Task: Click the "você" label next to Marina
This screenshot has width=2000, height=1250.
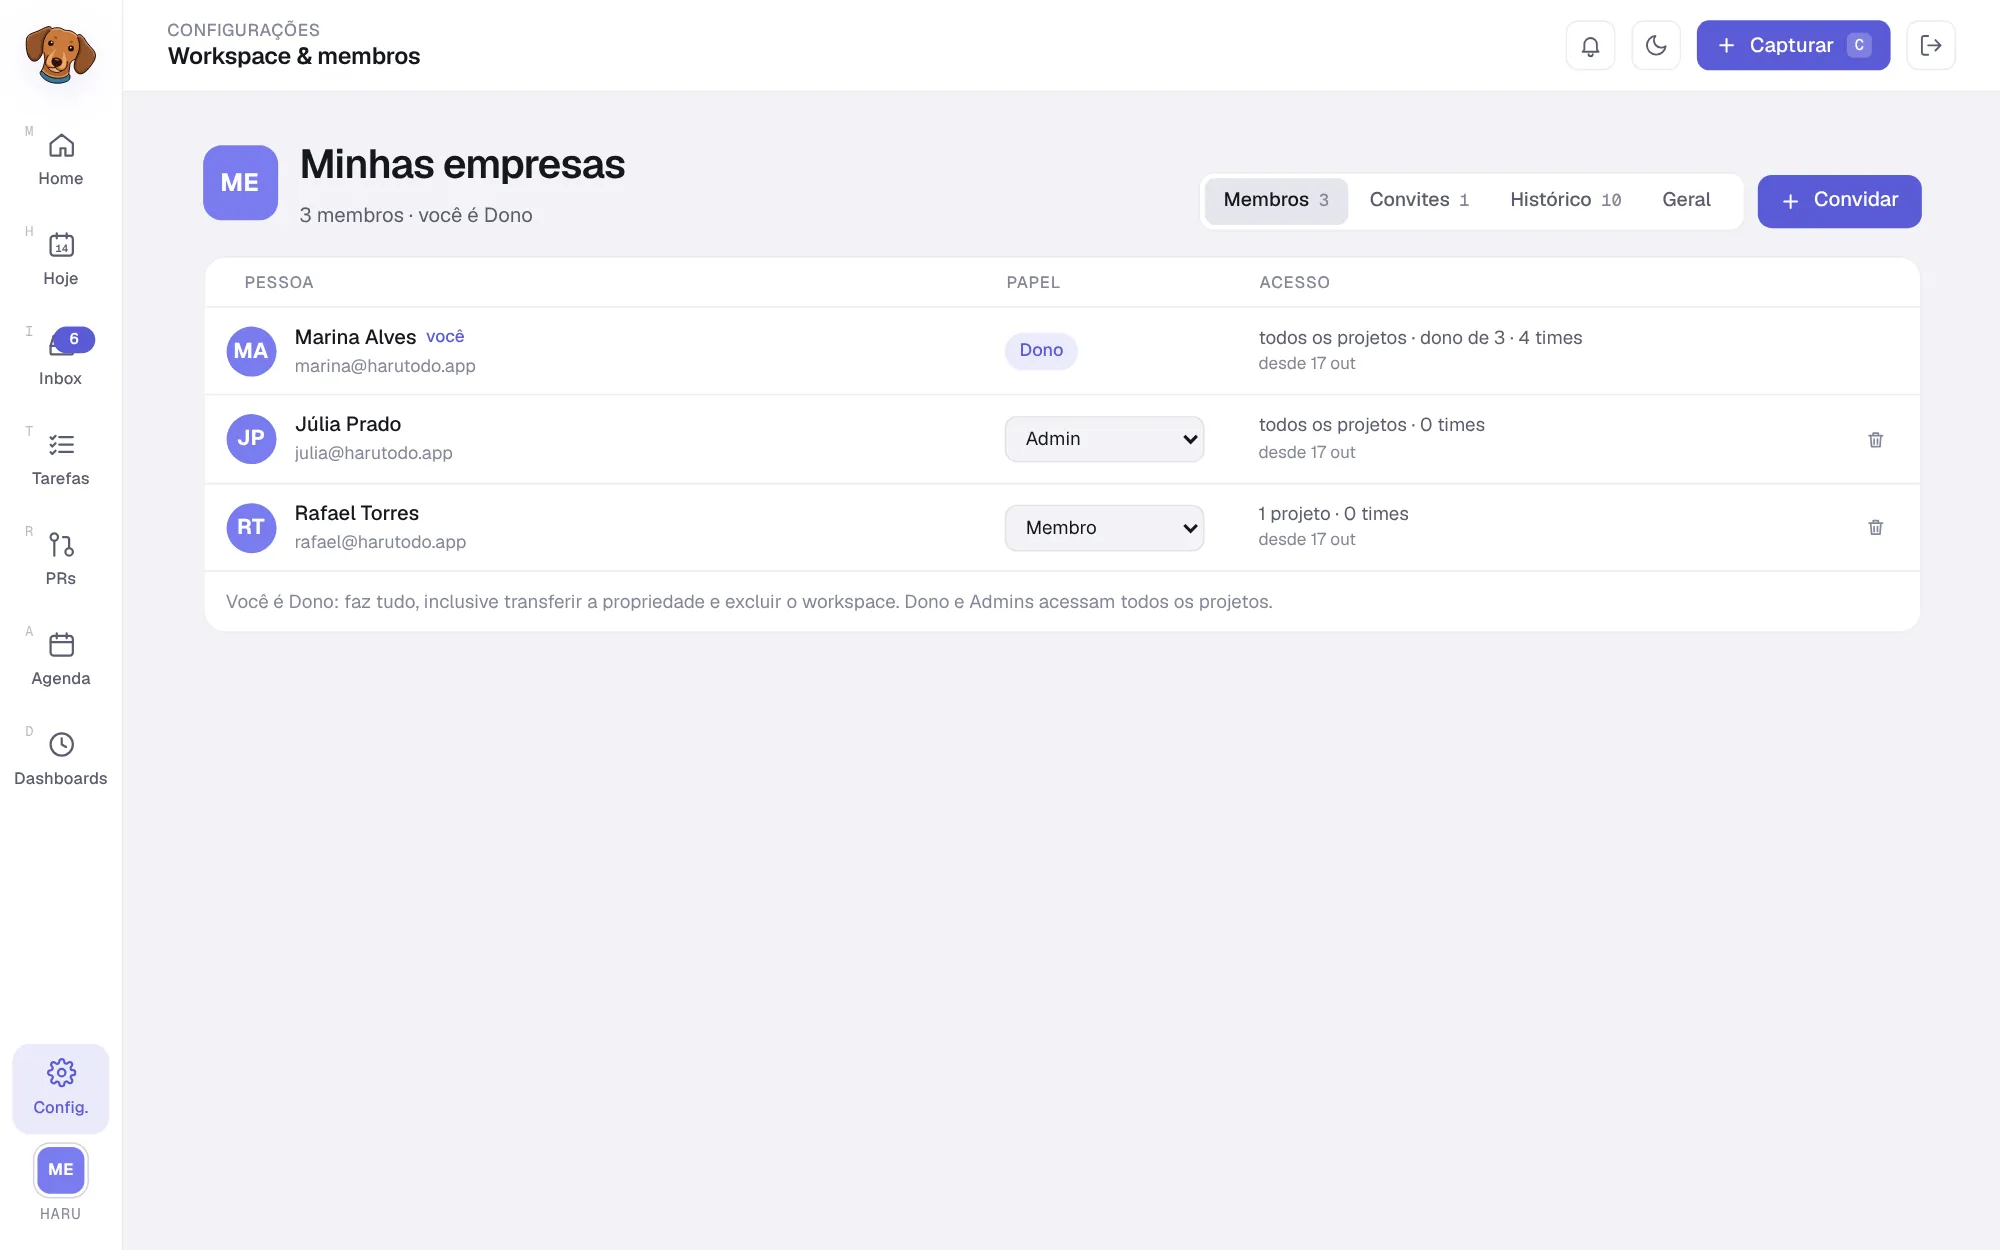Action: (x=445, y=337)
